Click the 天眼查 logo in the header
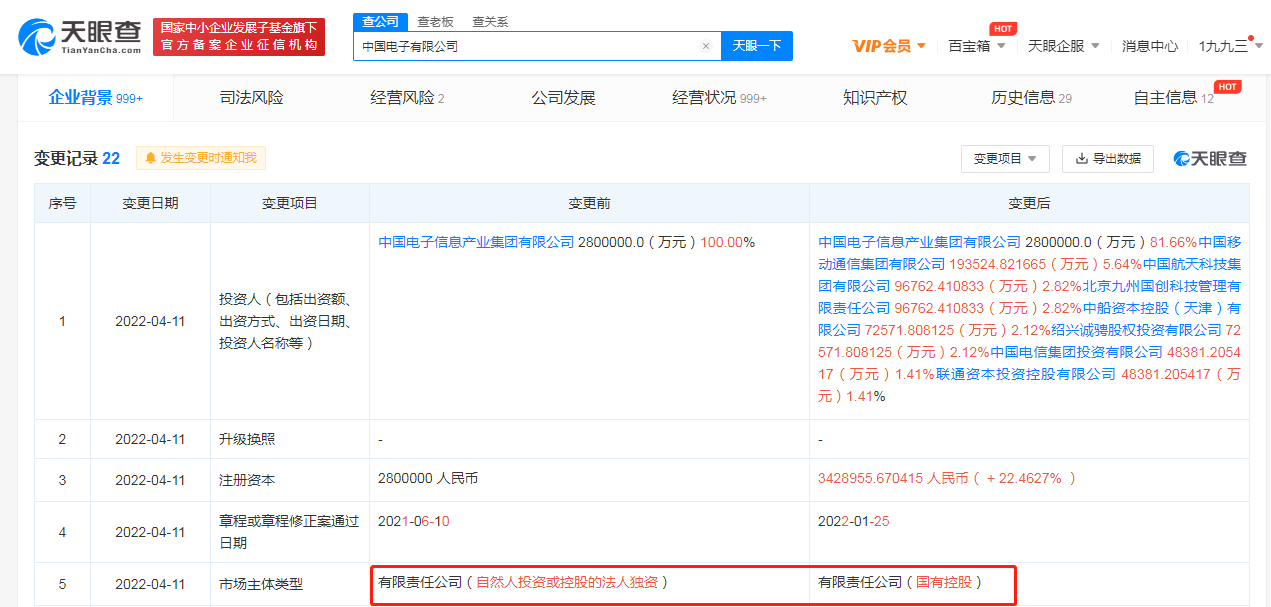Image resolution: width=1271 pixels, height=607 pixels. click(78, 37)
